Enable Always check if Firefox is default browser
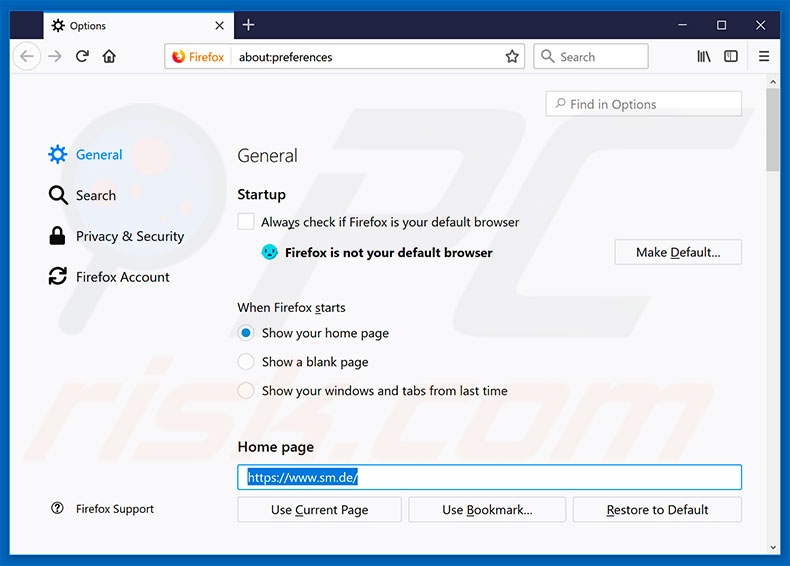The width and height of the screenshot is (790, 566). (x=246, y=222)
